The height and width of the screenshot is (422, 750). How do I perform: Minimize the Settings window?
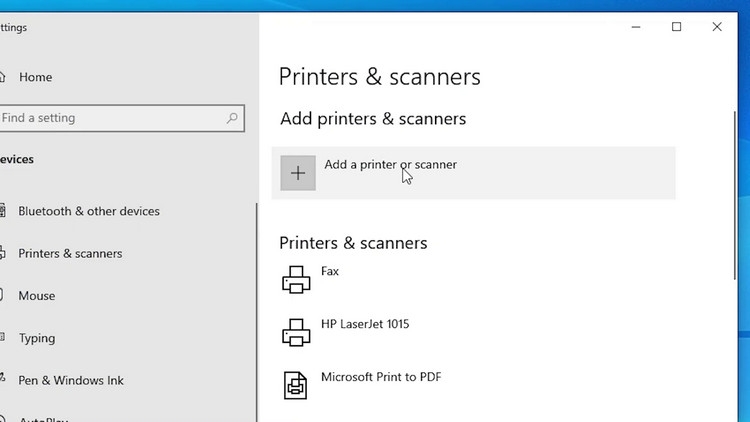click(636, 27)
